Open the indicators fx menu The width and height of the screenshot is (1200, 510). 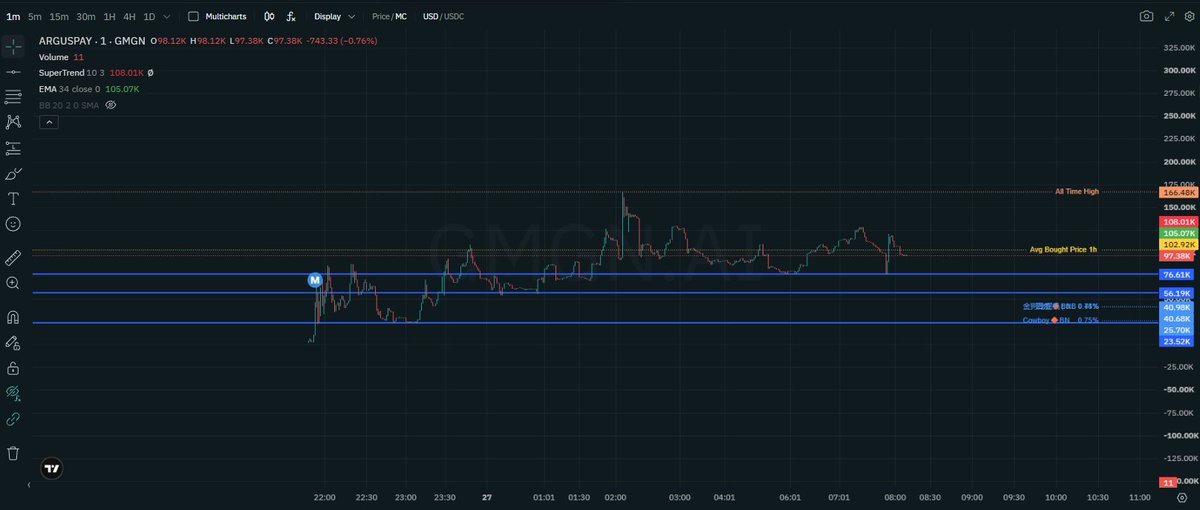pyautogui.click(x=290, y=16)
